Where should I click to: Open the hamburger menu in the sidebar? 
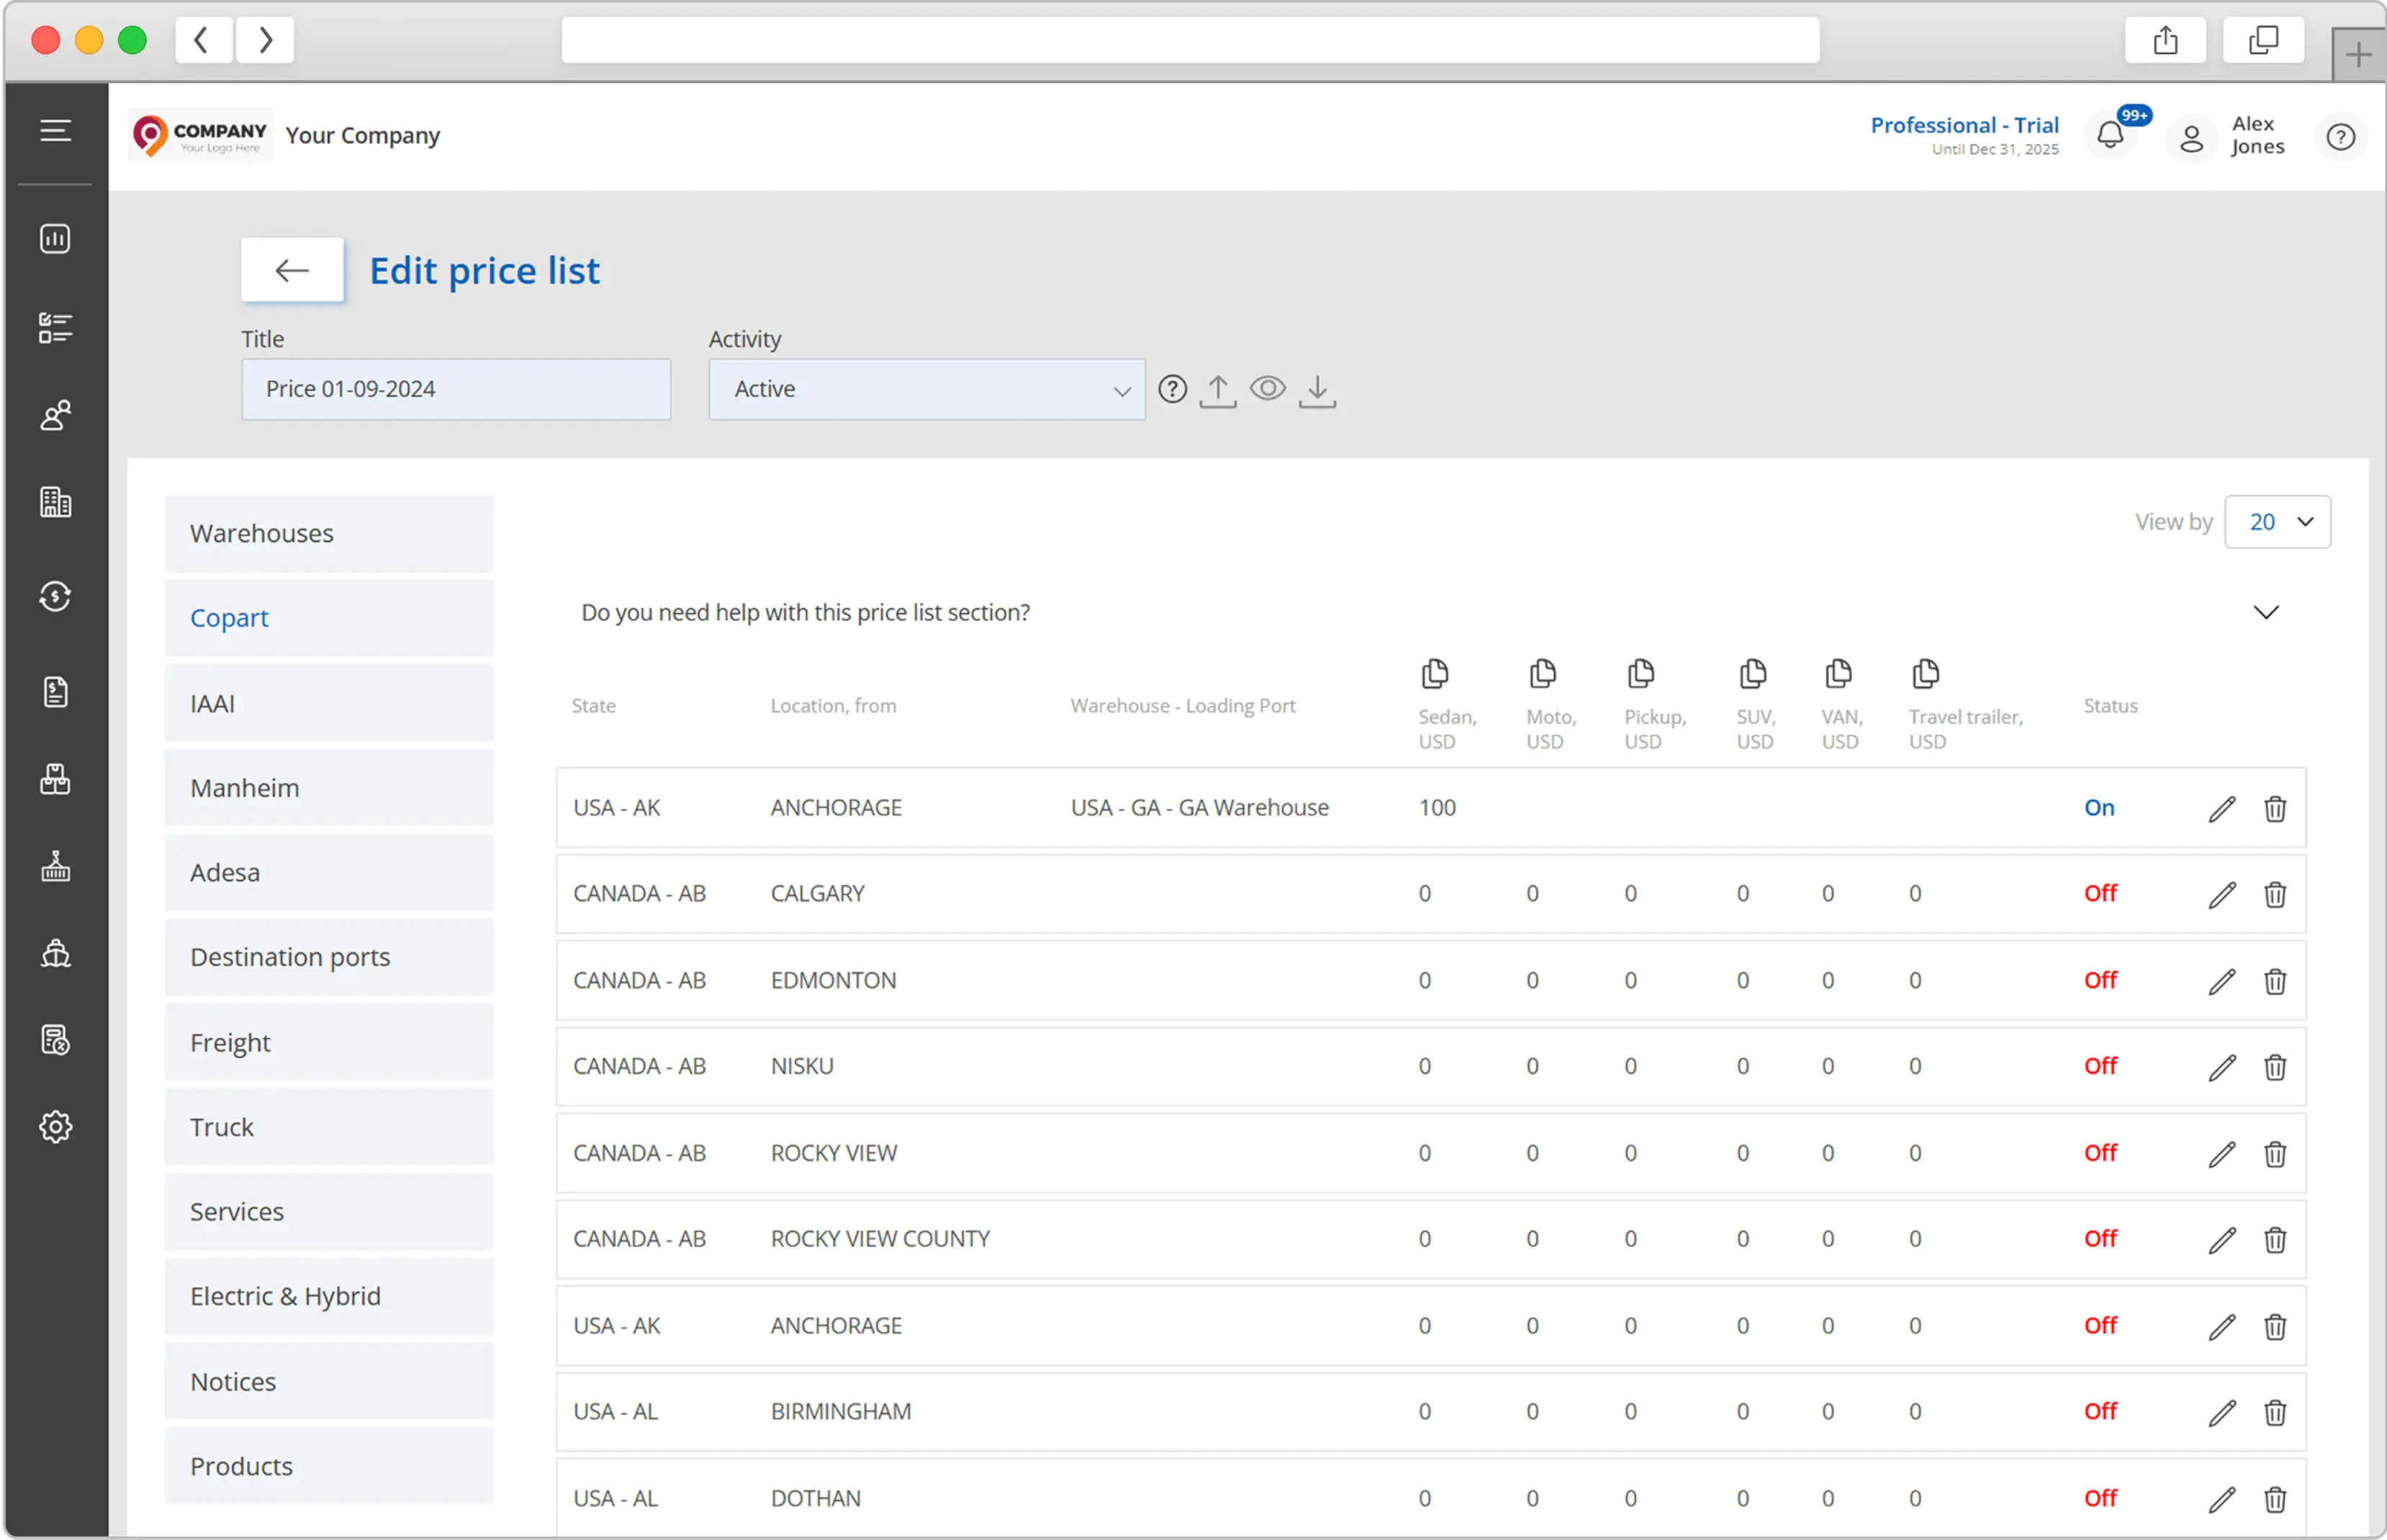(x=55, y=130)
